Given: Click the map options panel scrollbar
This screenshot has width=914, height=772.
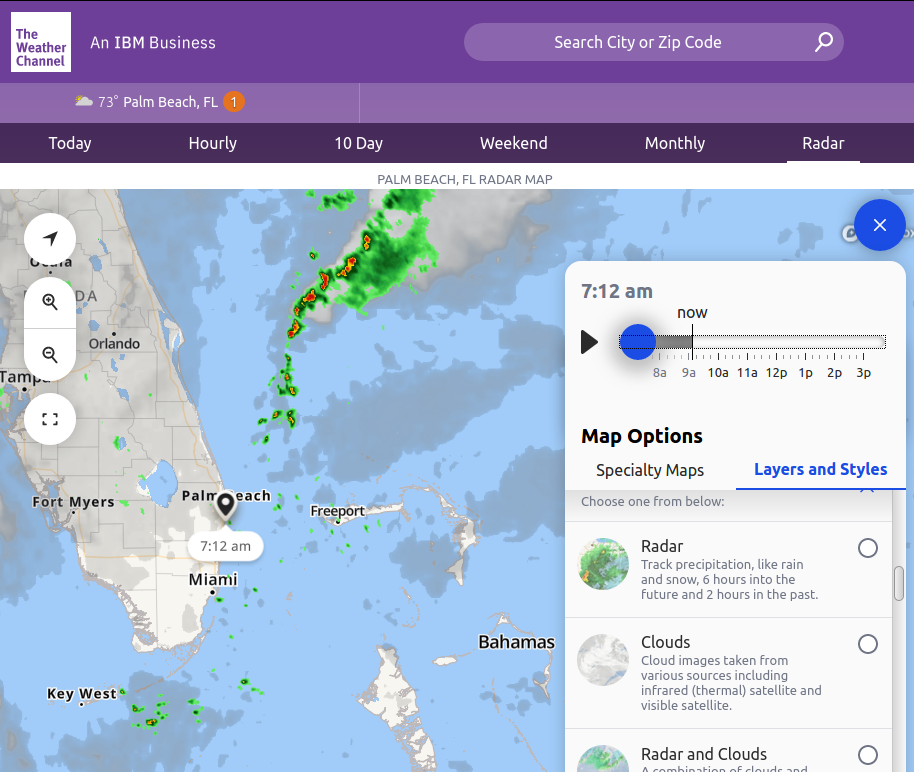Looking at the screenshot, I should pyautogui.click(x=899, y=582).
